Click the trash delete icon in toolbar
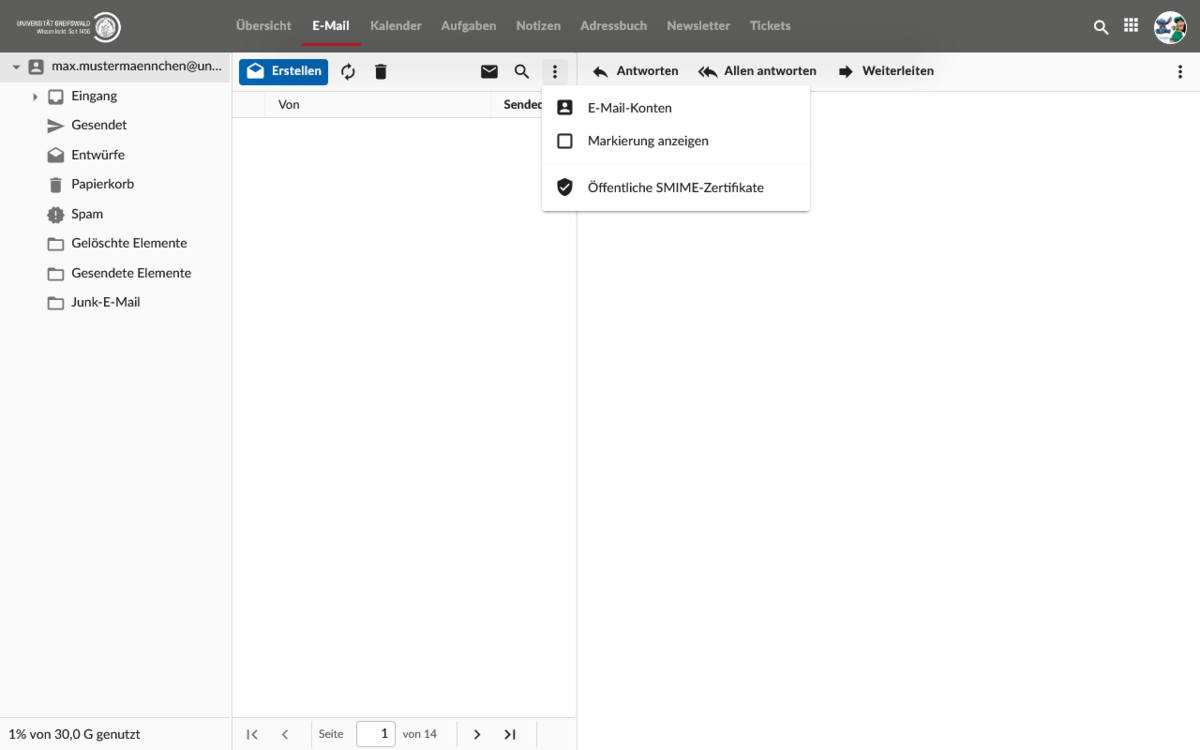Screen dimensions: 1200x750 (380, 72)
